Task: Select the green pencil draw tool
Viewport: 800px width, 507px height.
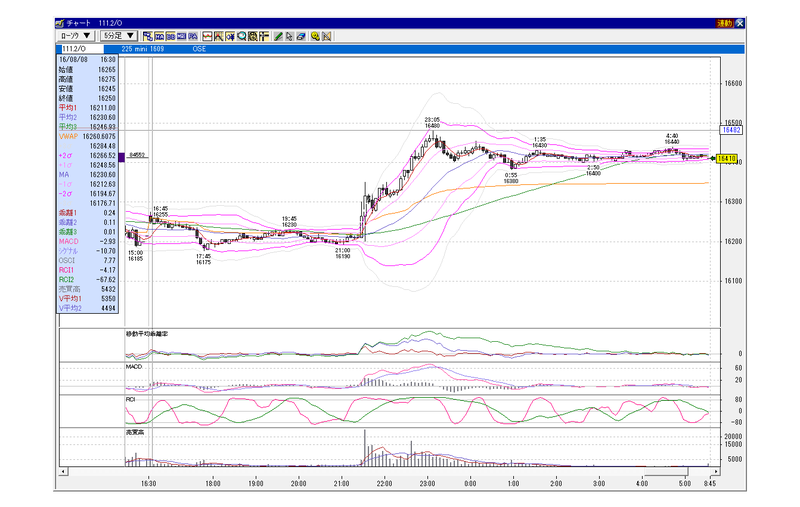Action: tap(278, 36)
